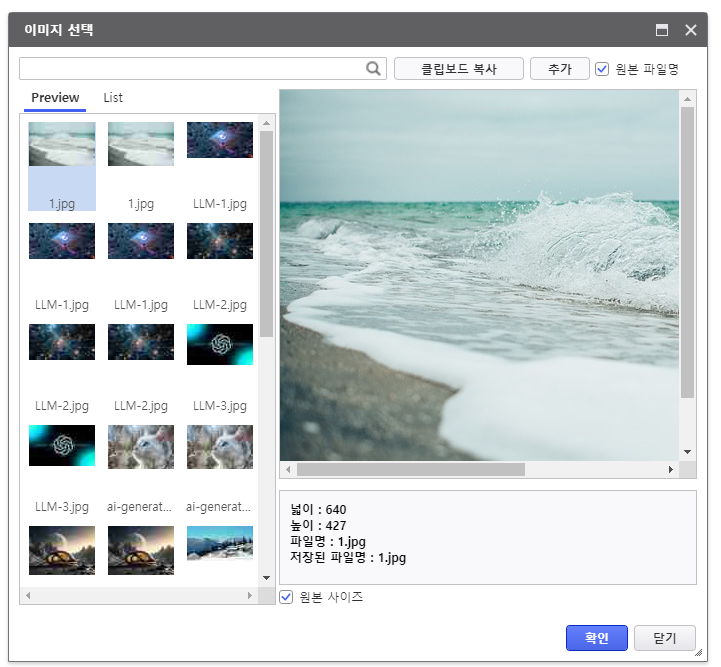This screenshot has height=667, width=721.
Task: Click thumbnail list scroll-left arrow
Action: tap(28, 595)
